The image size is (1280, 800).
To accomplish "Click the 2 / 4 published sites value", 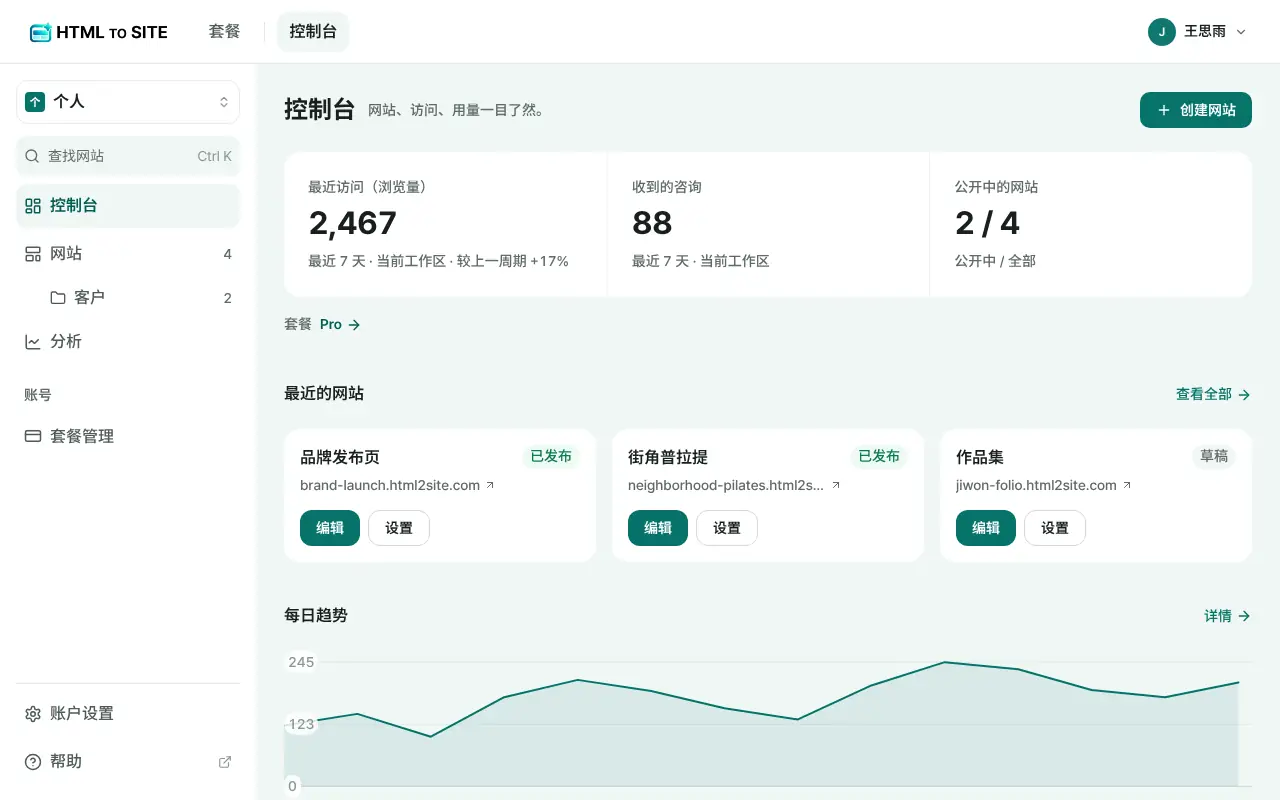I will (x=987, y=223).
